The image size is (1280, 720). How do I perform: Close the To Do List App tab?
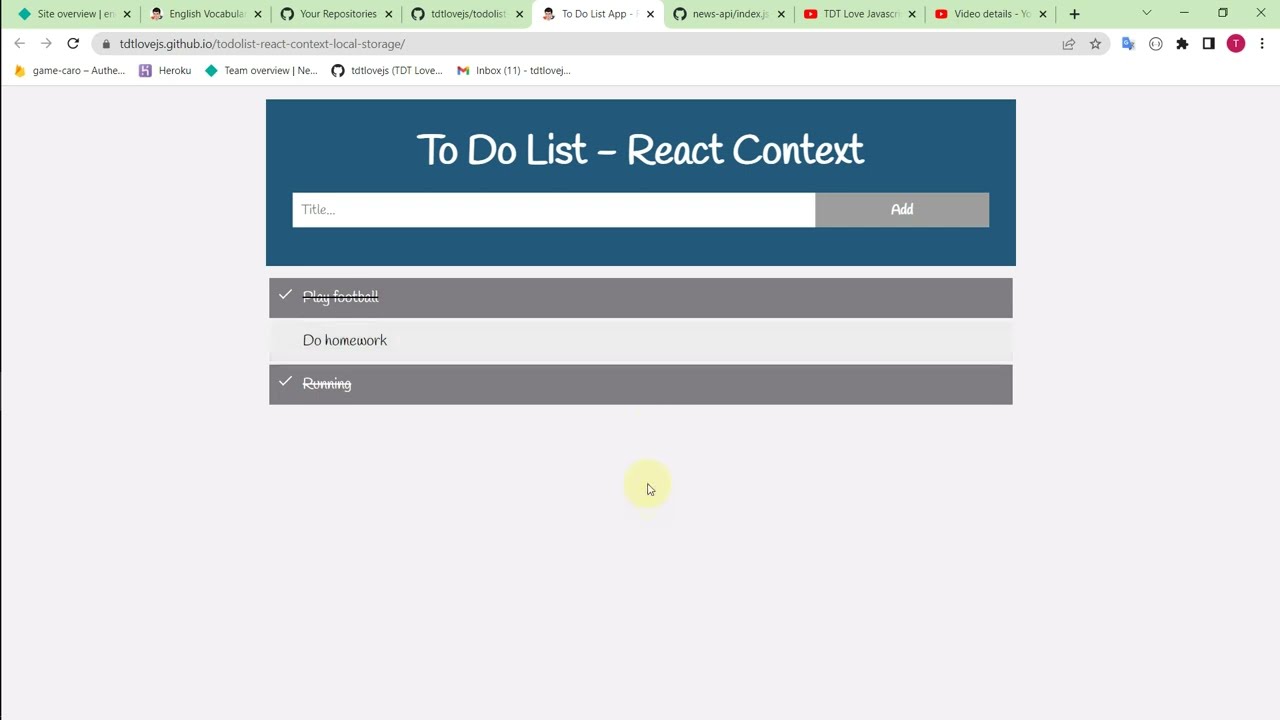click(x=651, y=14)
